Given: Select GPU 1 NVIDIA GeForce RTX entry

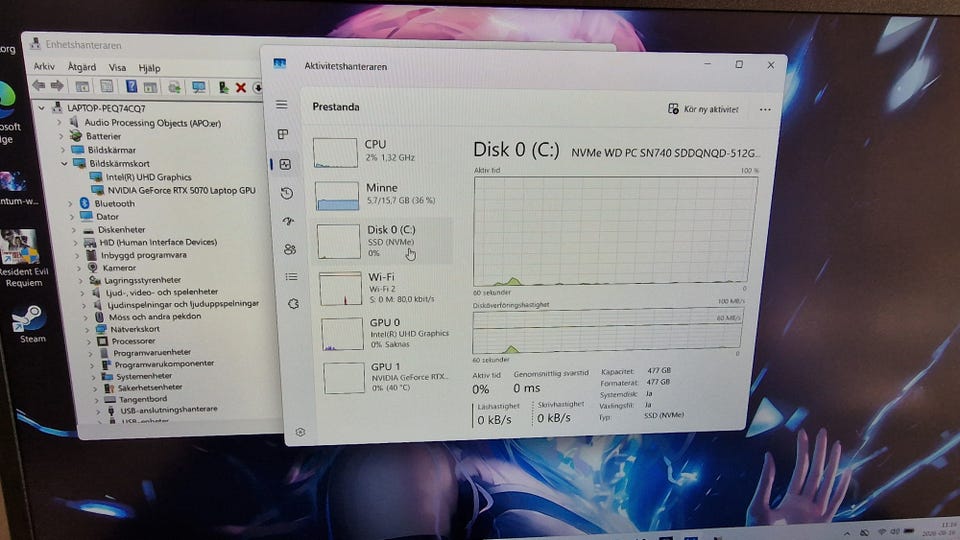Looking at the screenshot, I should tap(389, 377).
